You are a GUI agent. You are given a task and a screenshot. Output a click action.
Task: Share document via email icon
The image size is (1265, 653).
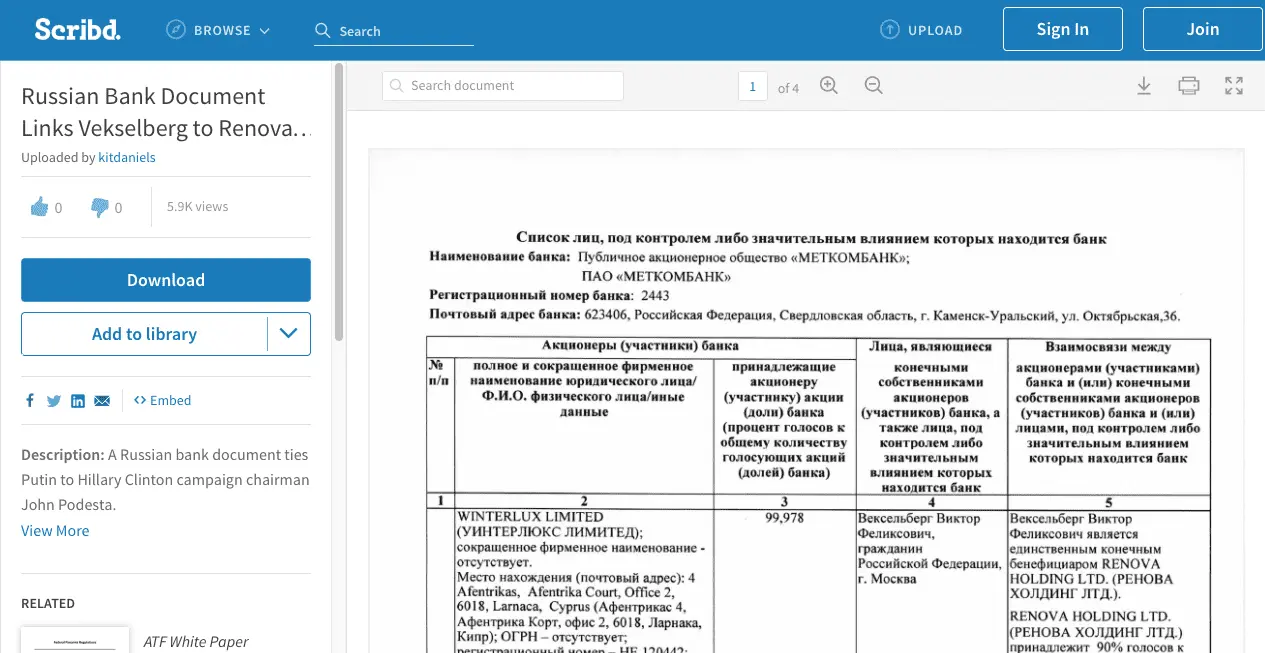click(102, 401)
